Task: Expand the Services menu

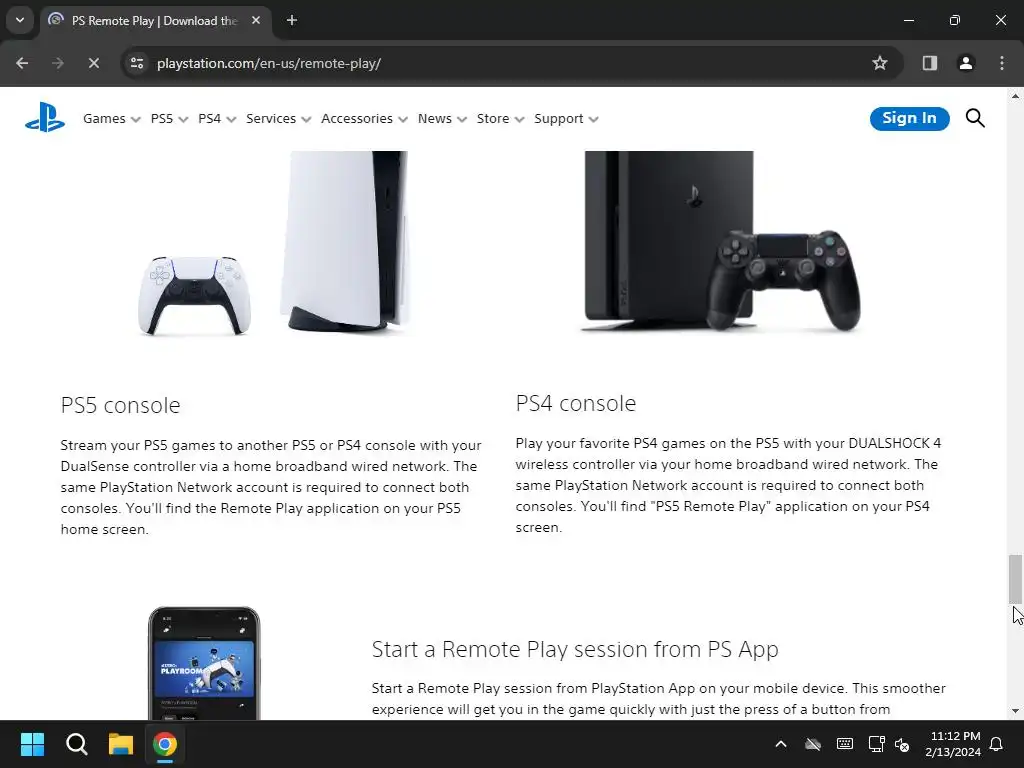Action: [x=278, y=119]
